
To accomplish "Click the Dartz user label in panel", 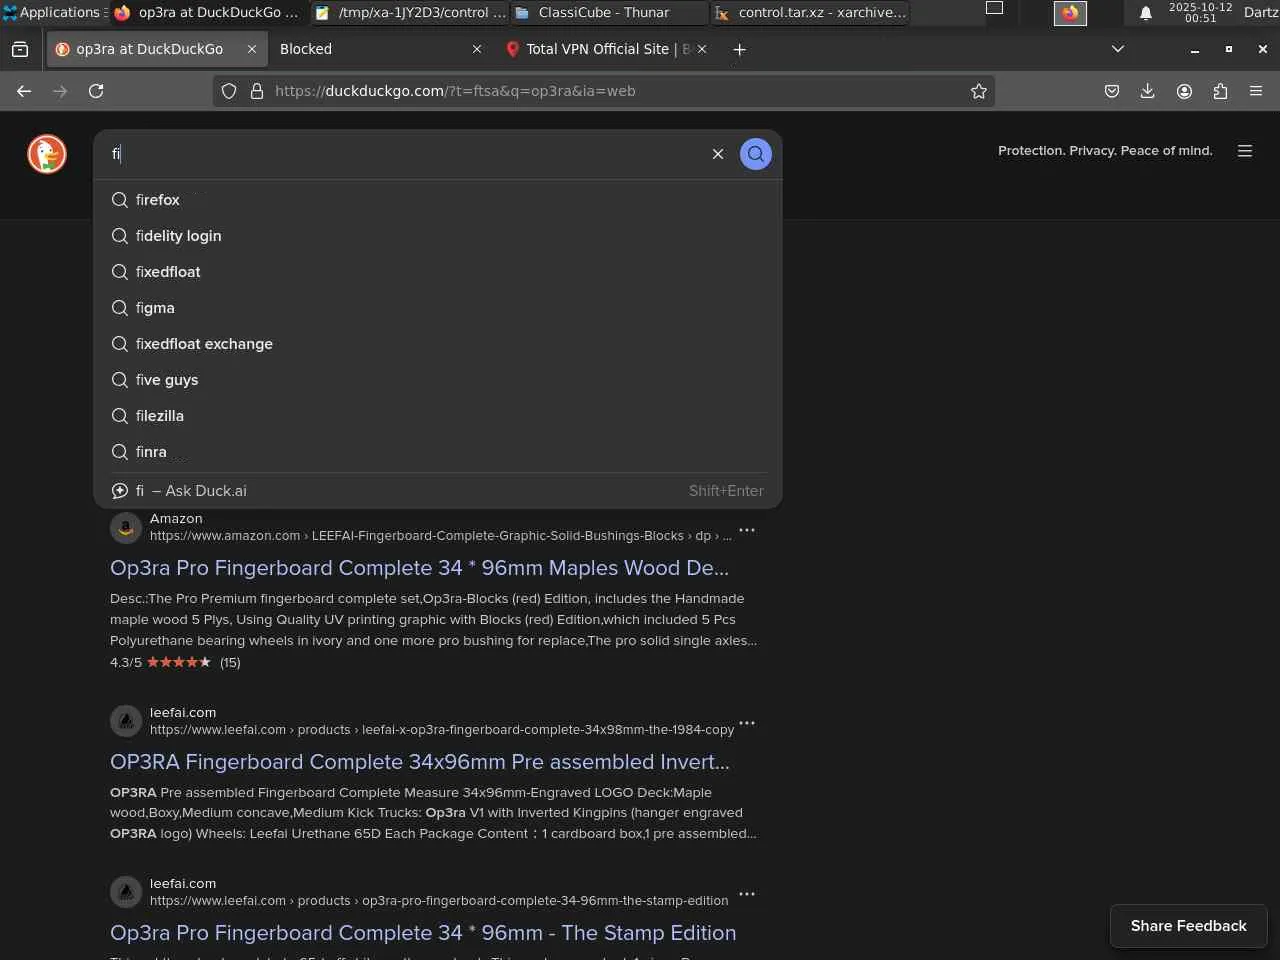I will tap(1261, 12).
